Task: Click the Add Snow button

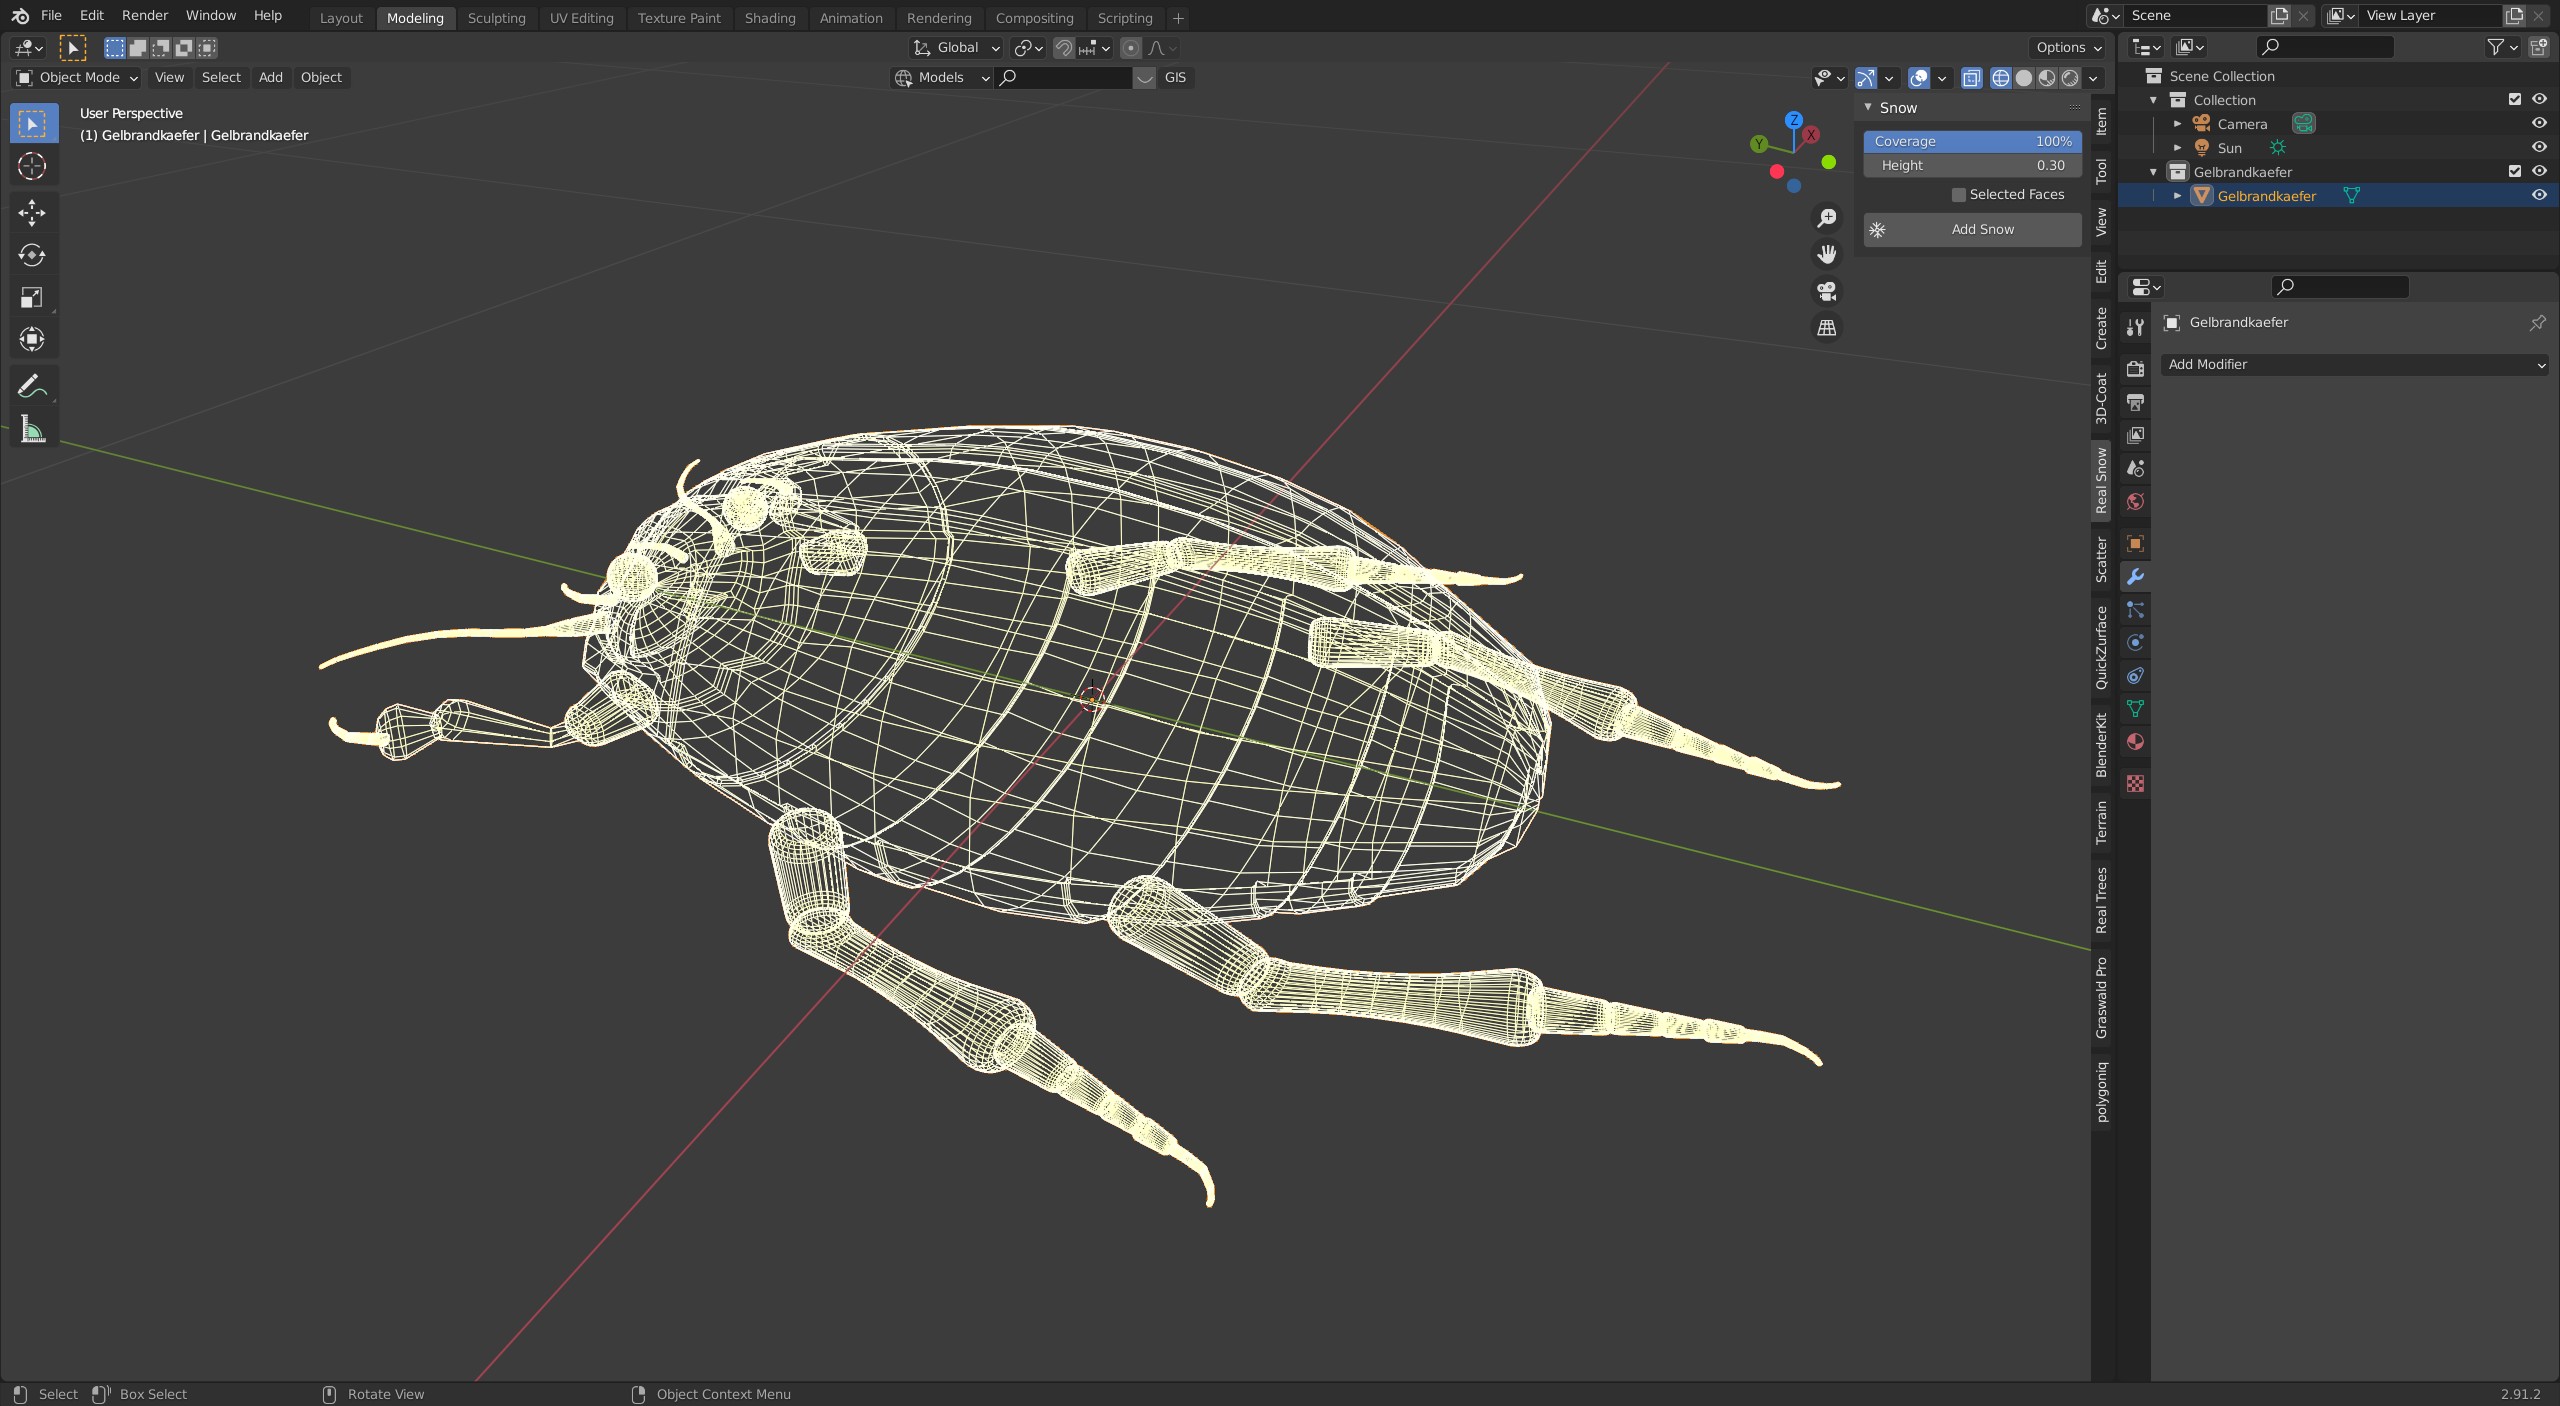Action: click(x=1972, y=229)
